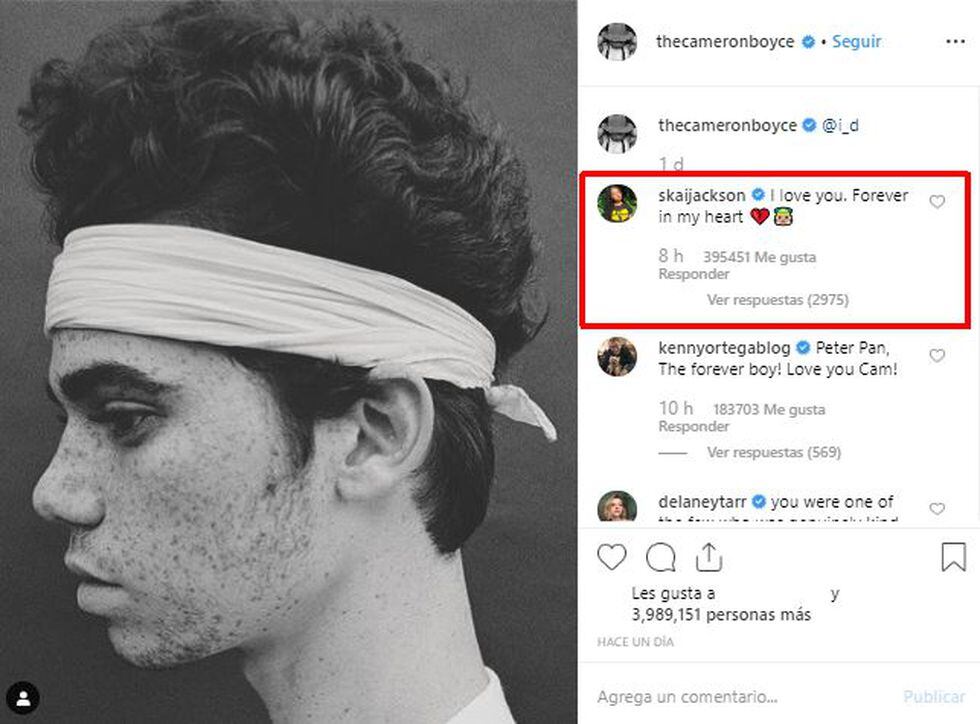Open the comment bubble icon
Image resolution: width=980 pixels, height=724 pixels.
[661, 558]
